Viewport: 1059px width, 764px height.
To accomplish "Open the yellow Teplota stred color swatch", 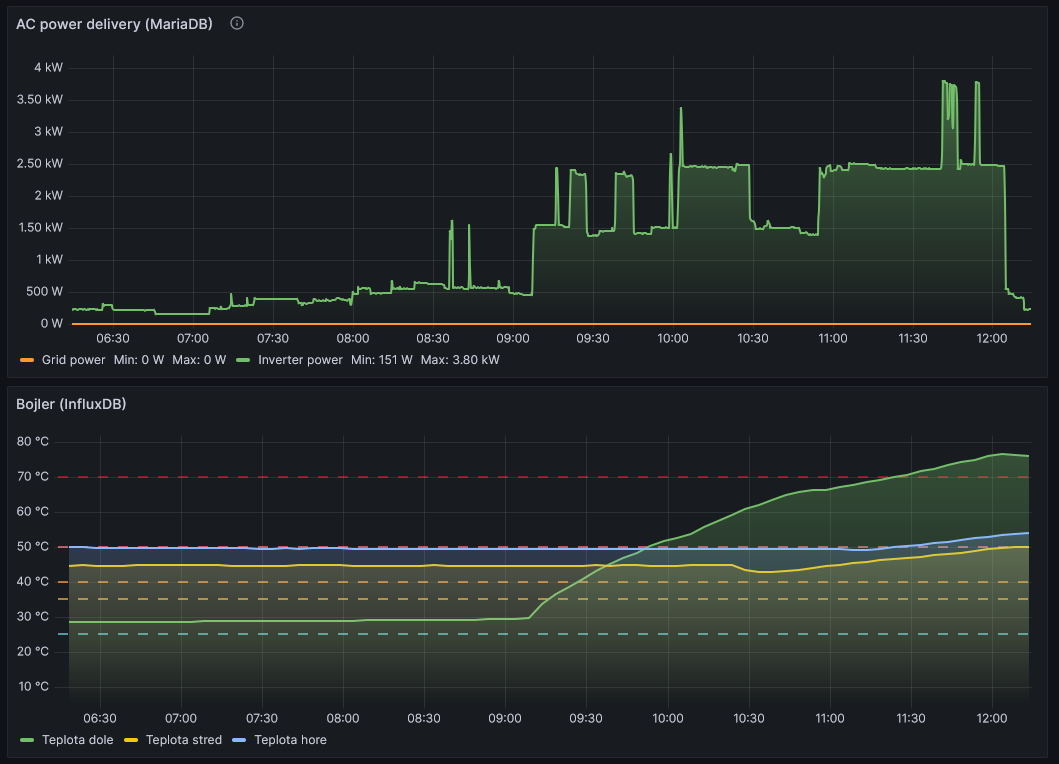I will [x=131, y=740].
